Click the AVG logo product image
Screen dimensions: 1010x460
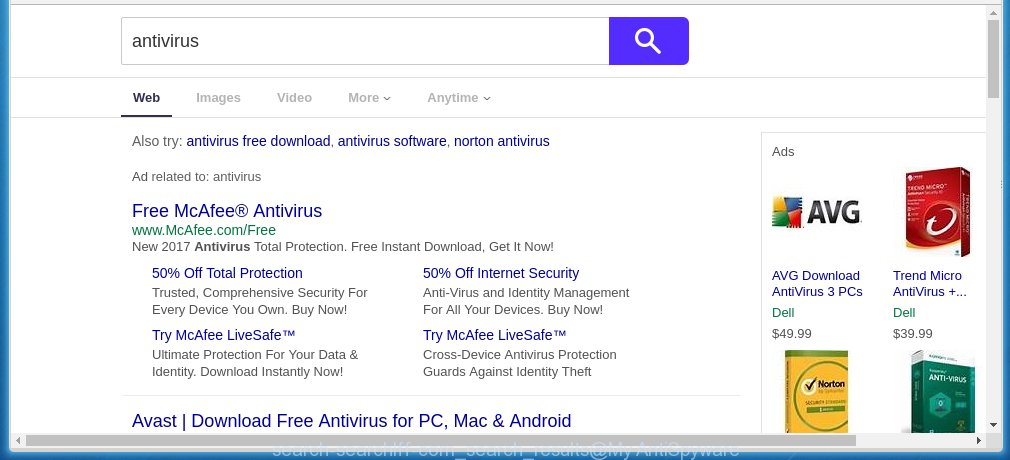pos(816,211)
